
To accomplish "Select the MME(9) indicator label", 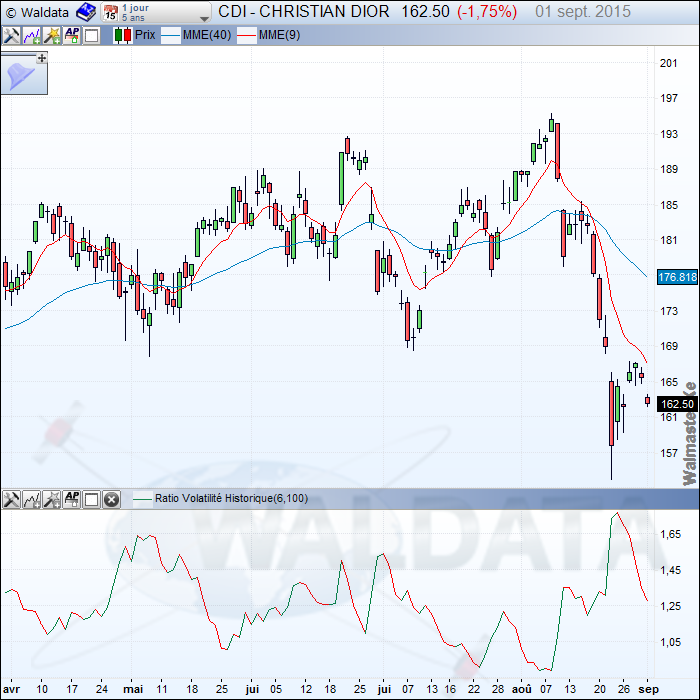I will click(279, 35).
